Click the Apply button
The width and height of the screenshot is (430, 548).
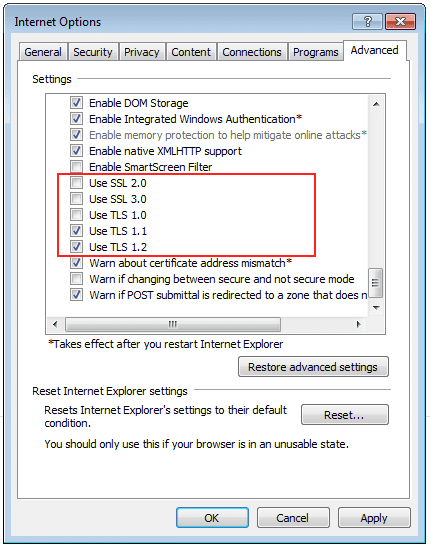(374, 518)
